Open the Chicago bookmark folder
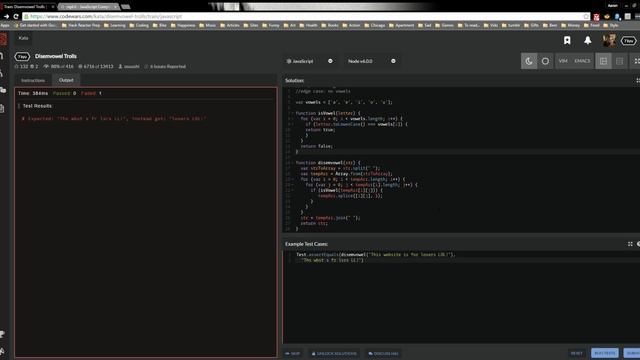 tap(375, 25)
